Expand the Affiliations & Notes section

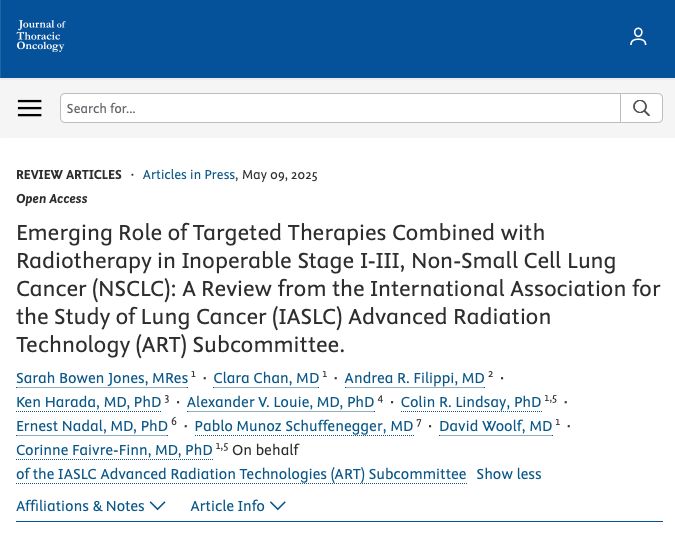(91, 506)
